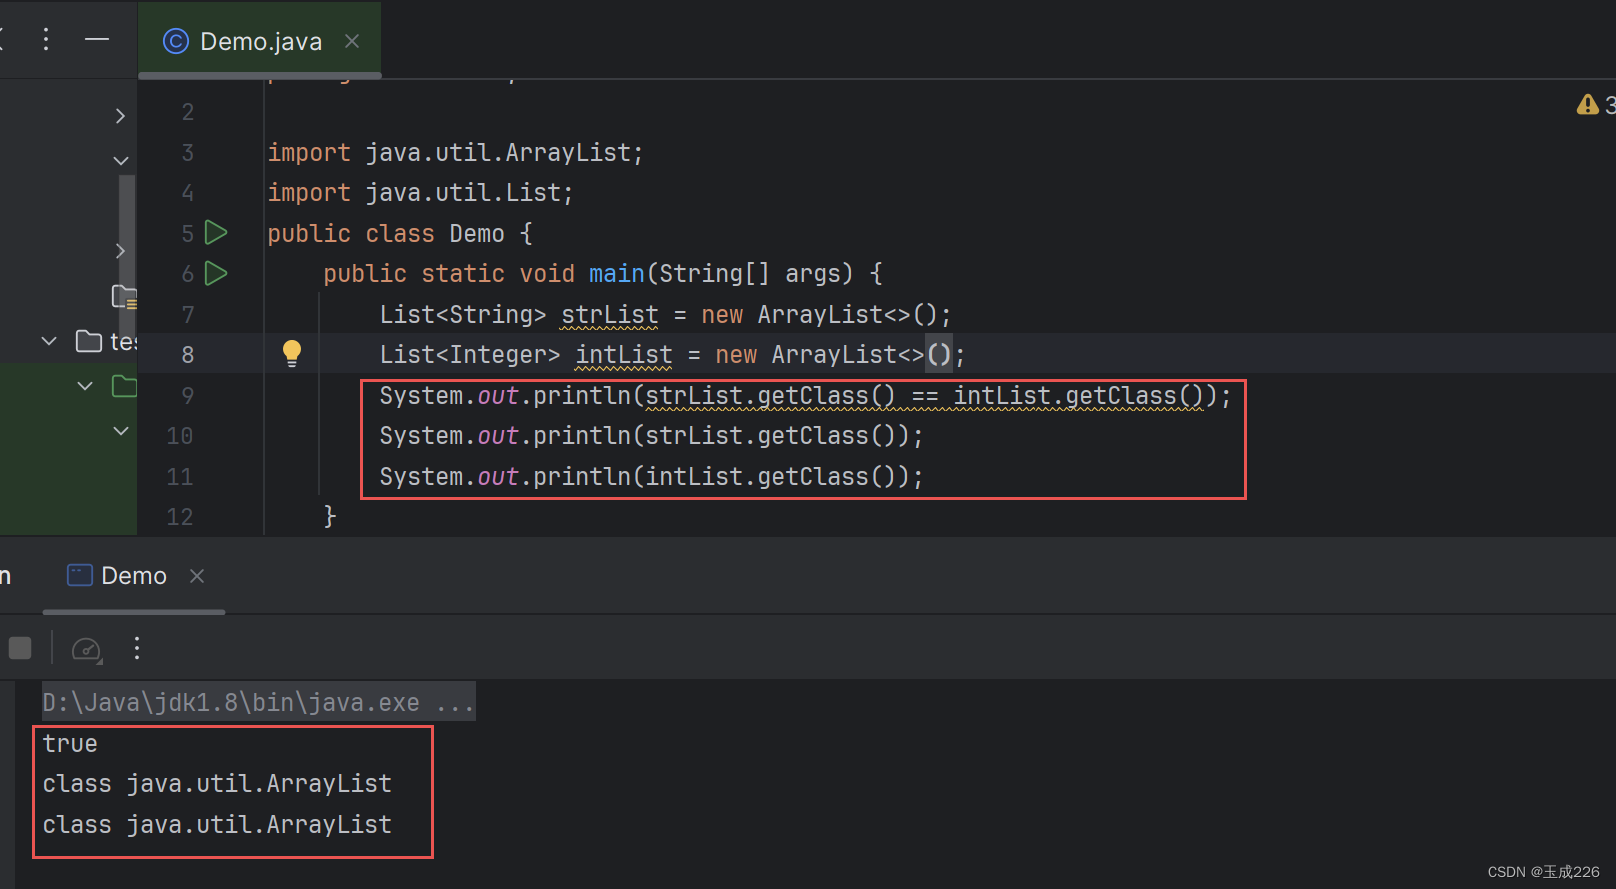Click the class name Demo in declaration
Viewport: 1616px width, 889px height.
[477, 233]
